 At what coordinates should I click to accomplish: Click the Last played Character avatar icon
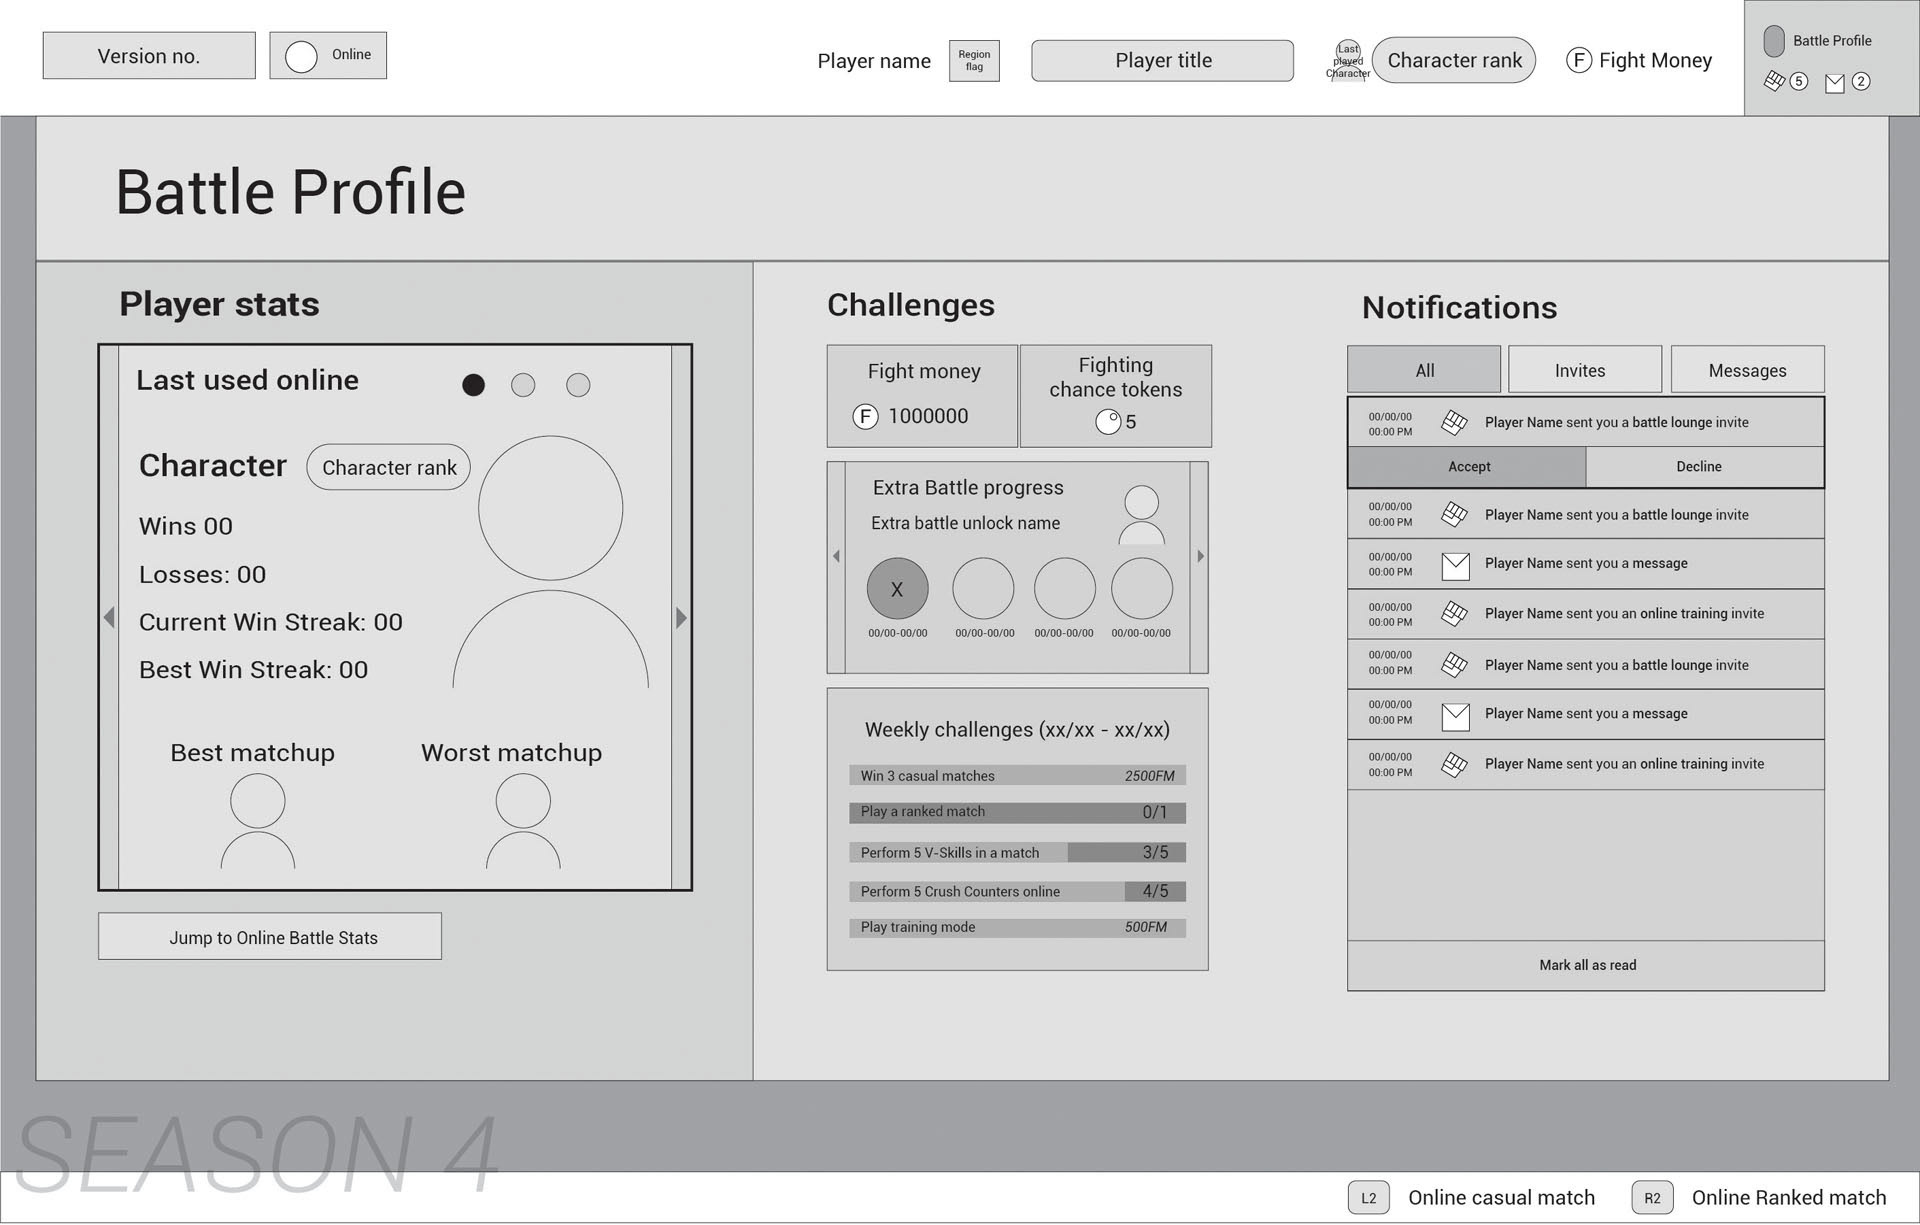pyautogui.click(x=1347, y=61)
